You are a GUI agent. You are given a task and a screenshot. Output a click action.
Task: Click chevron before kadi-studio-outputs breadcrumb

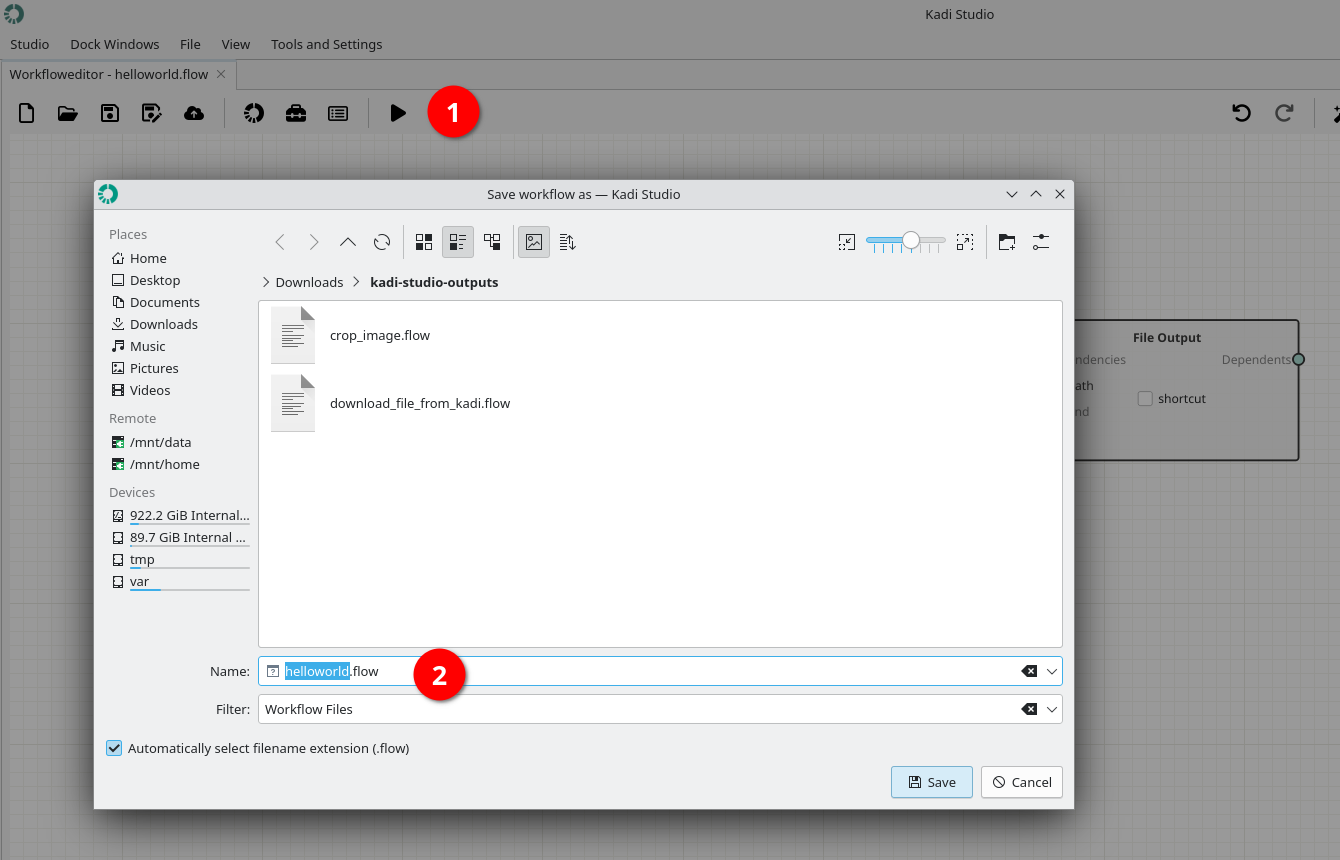[356, 282]
